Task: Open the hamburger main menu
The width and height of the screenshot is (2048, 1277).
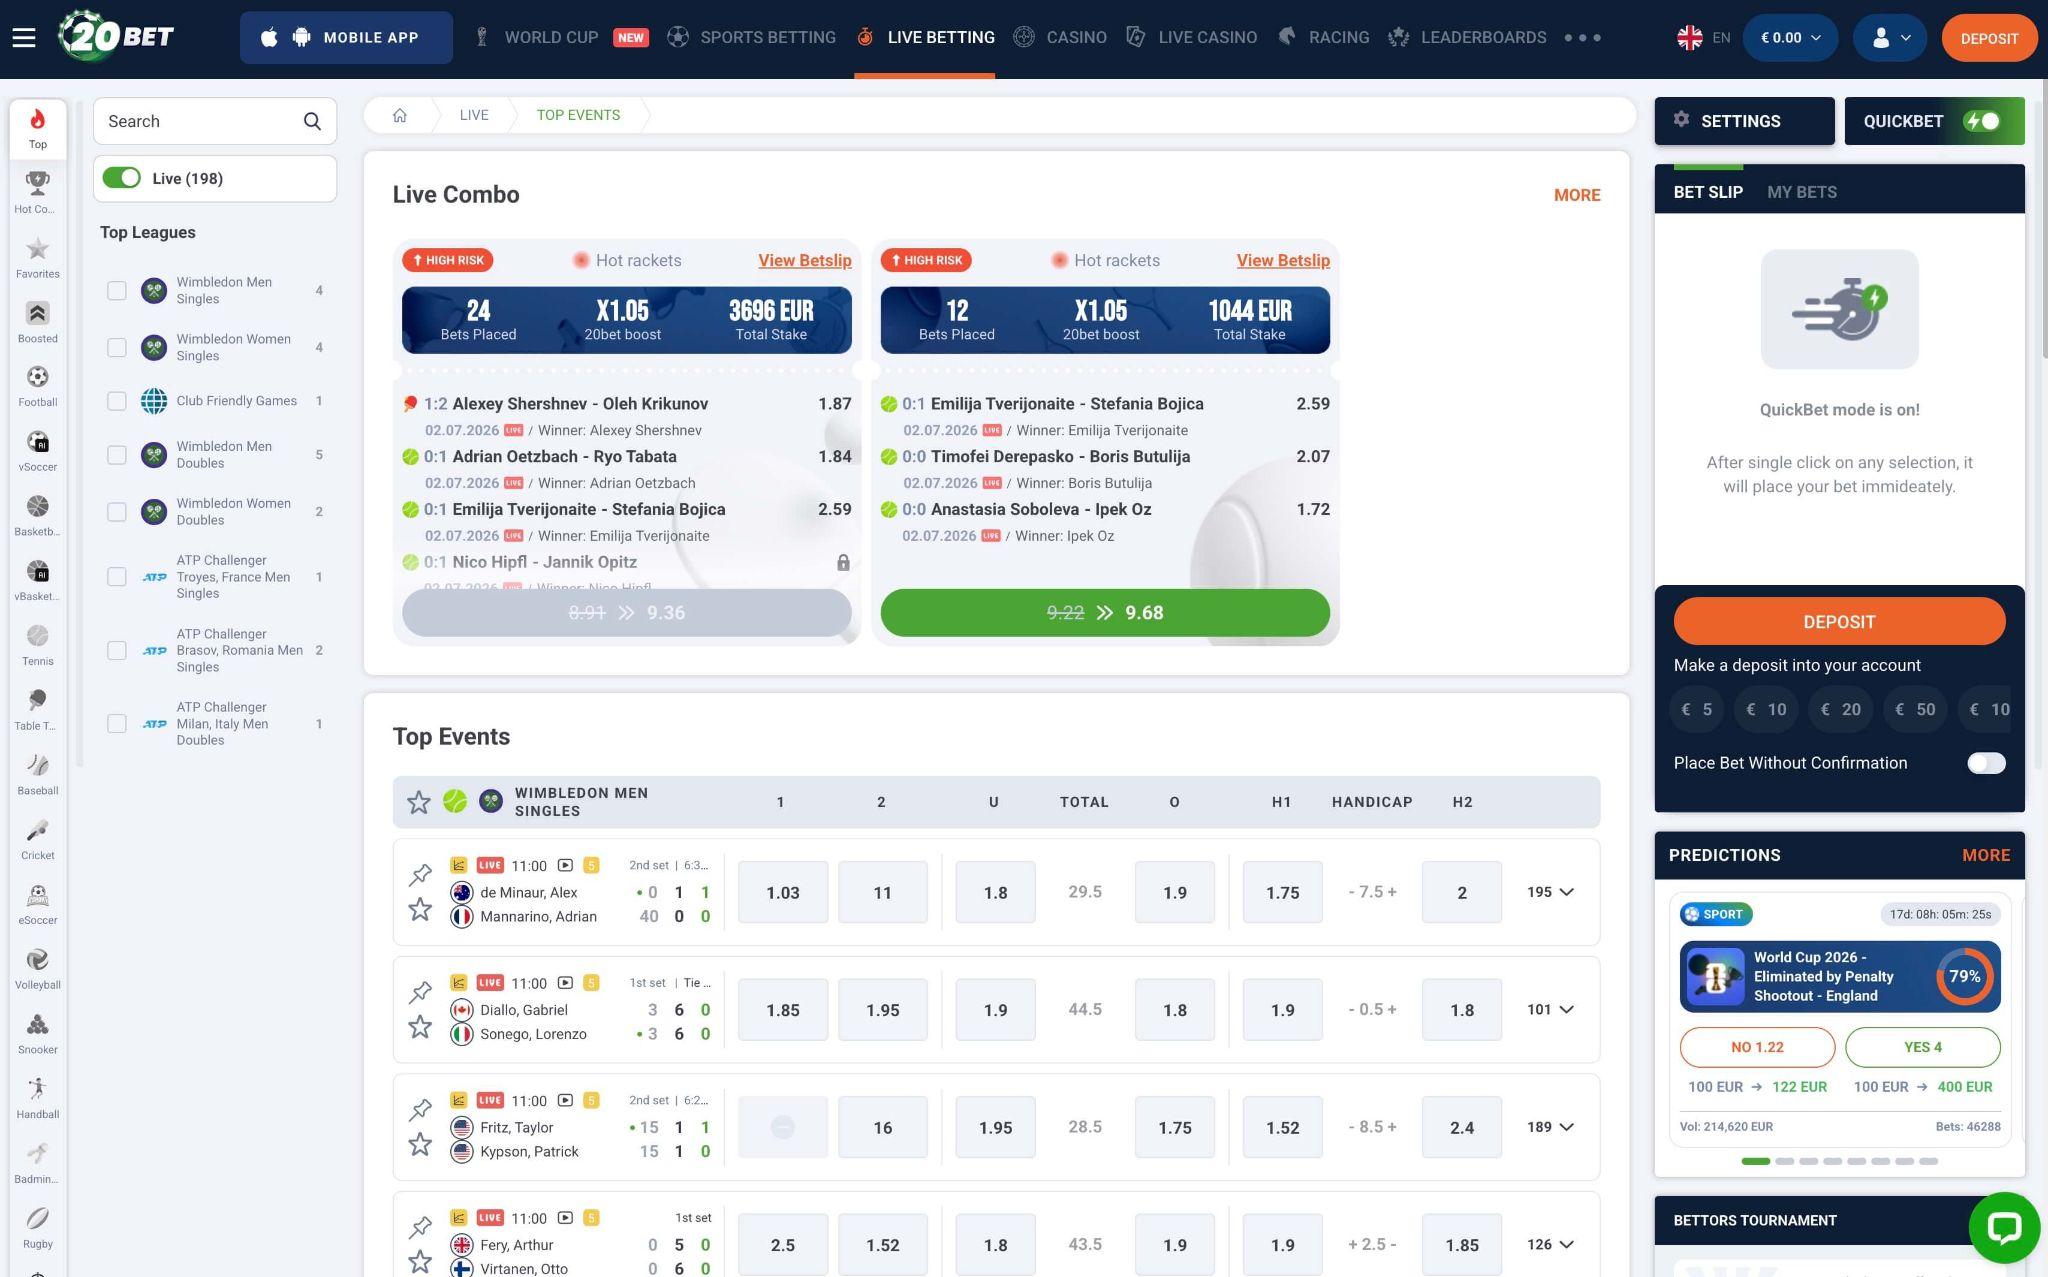Action: point(24,38)
